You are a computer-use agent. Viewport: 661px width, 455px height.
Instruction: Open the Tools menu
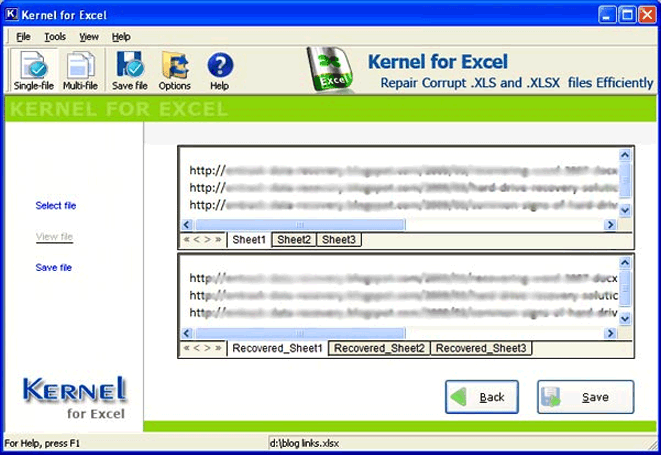point(55,37)
